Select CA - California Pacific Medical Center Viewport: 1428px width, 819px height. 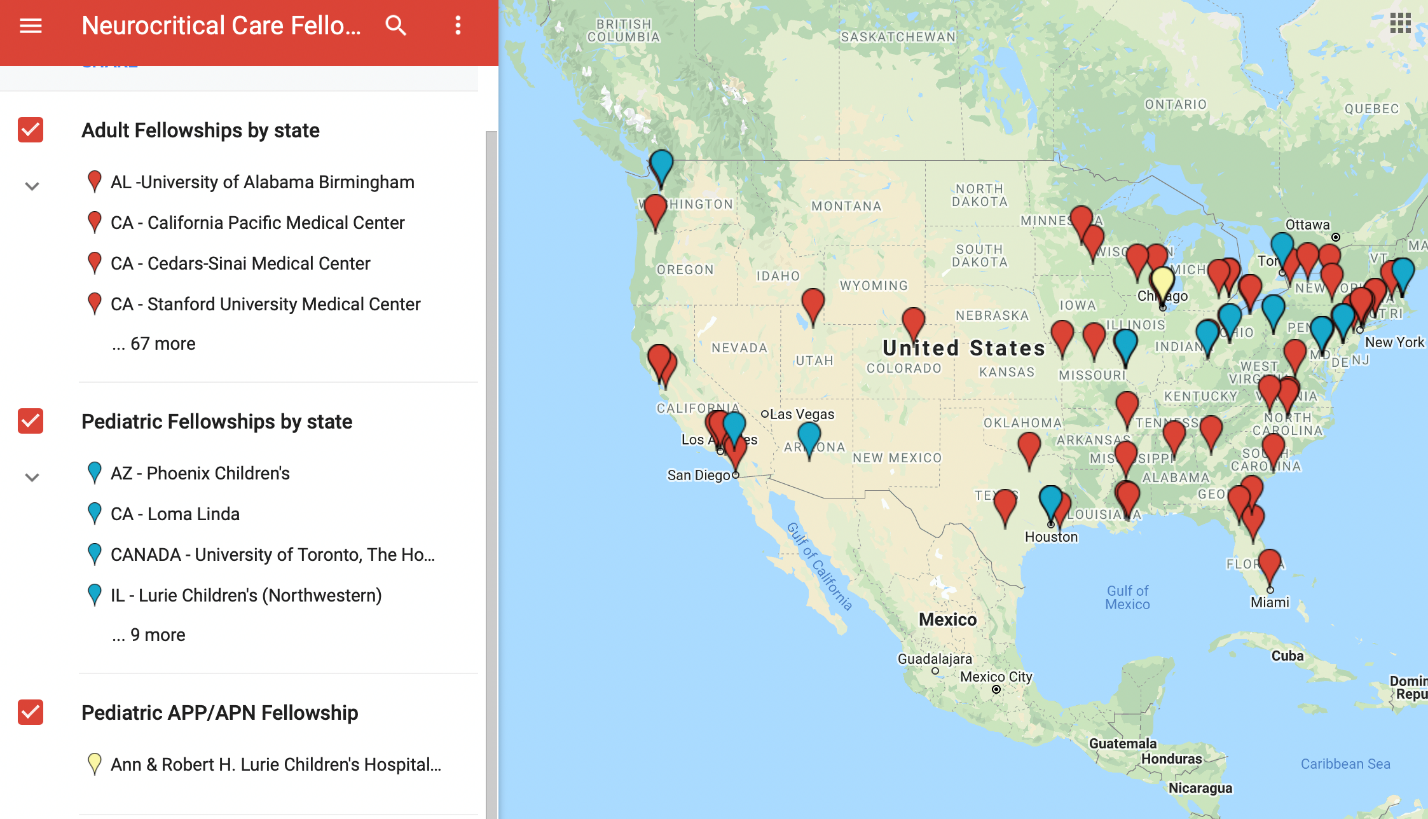click(x=257, y=223)
